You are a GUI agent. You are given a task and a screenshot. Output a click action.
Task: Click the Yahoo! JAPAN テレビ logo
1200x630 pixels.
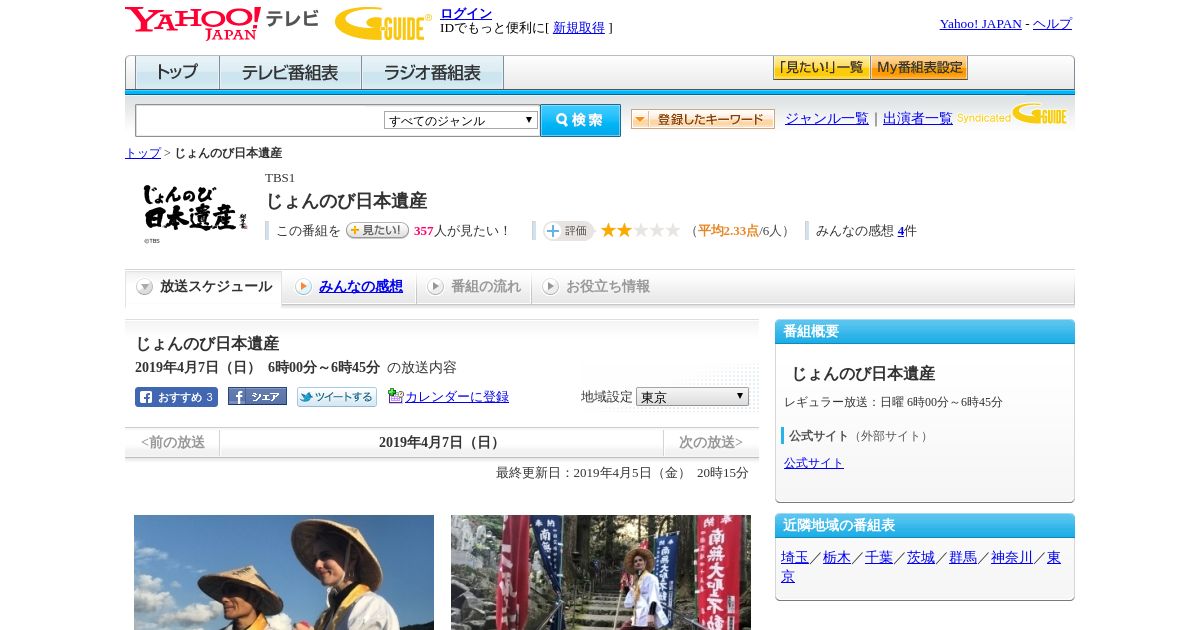(x=222, y=23)
